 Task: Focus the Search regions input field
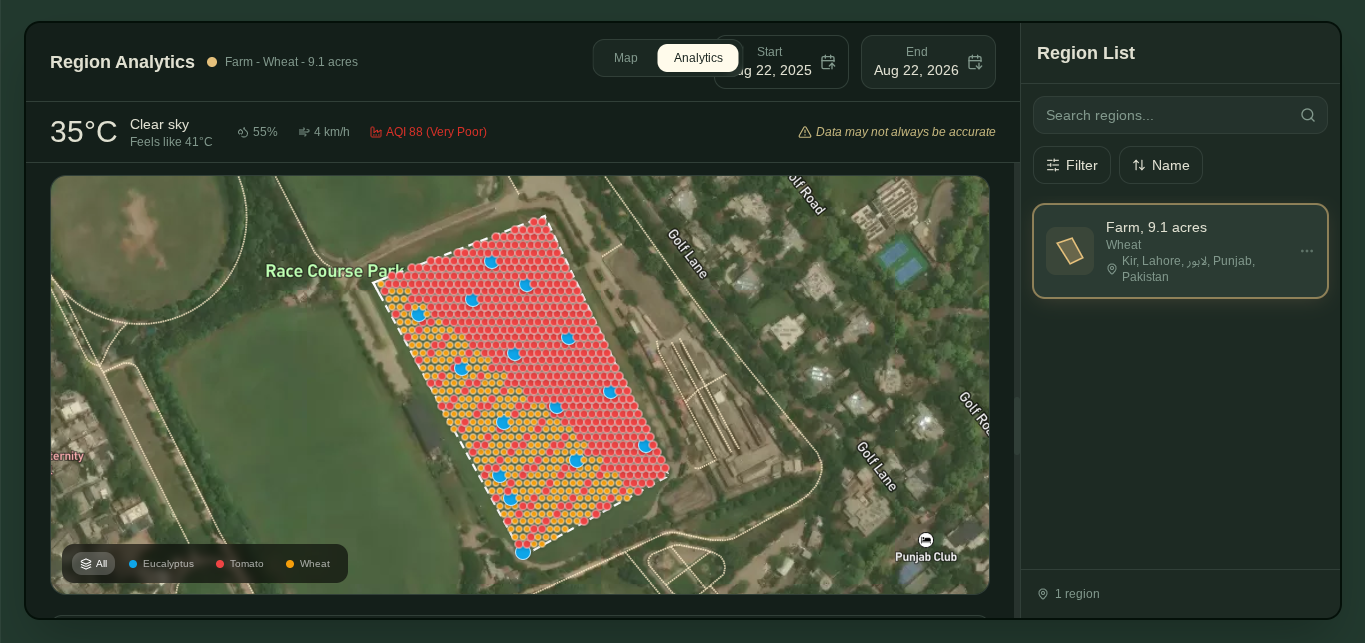1180,115
